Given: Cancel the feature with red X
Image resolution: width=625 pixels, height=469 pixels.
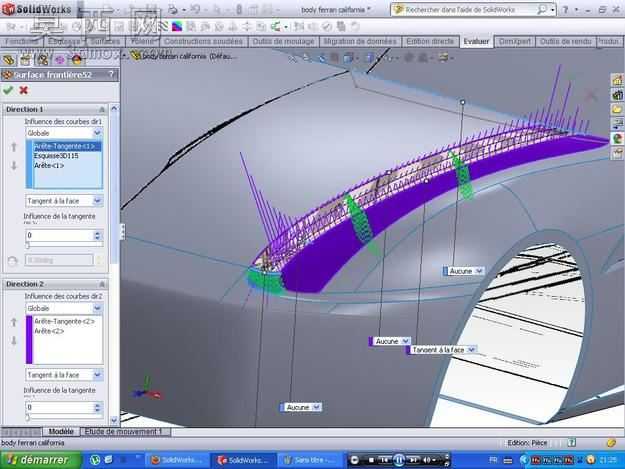Looking at the screenshot, I should [x=24, y=90].
